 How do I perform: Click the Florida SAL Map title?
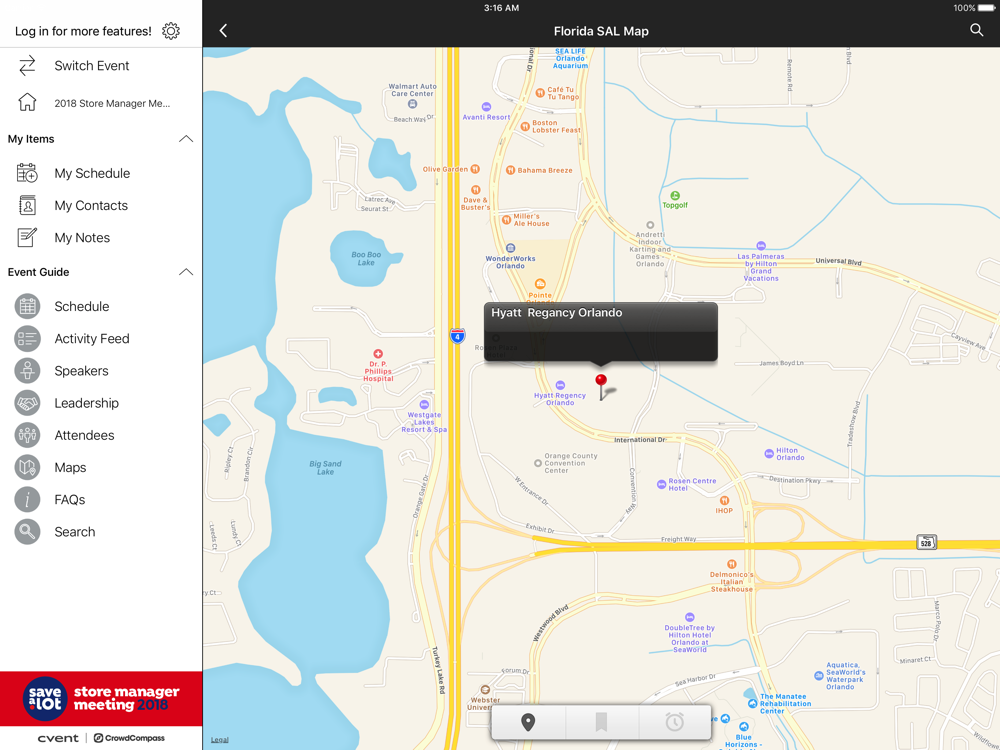point(601,31)
